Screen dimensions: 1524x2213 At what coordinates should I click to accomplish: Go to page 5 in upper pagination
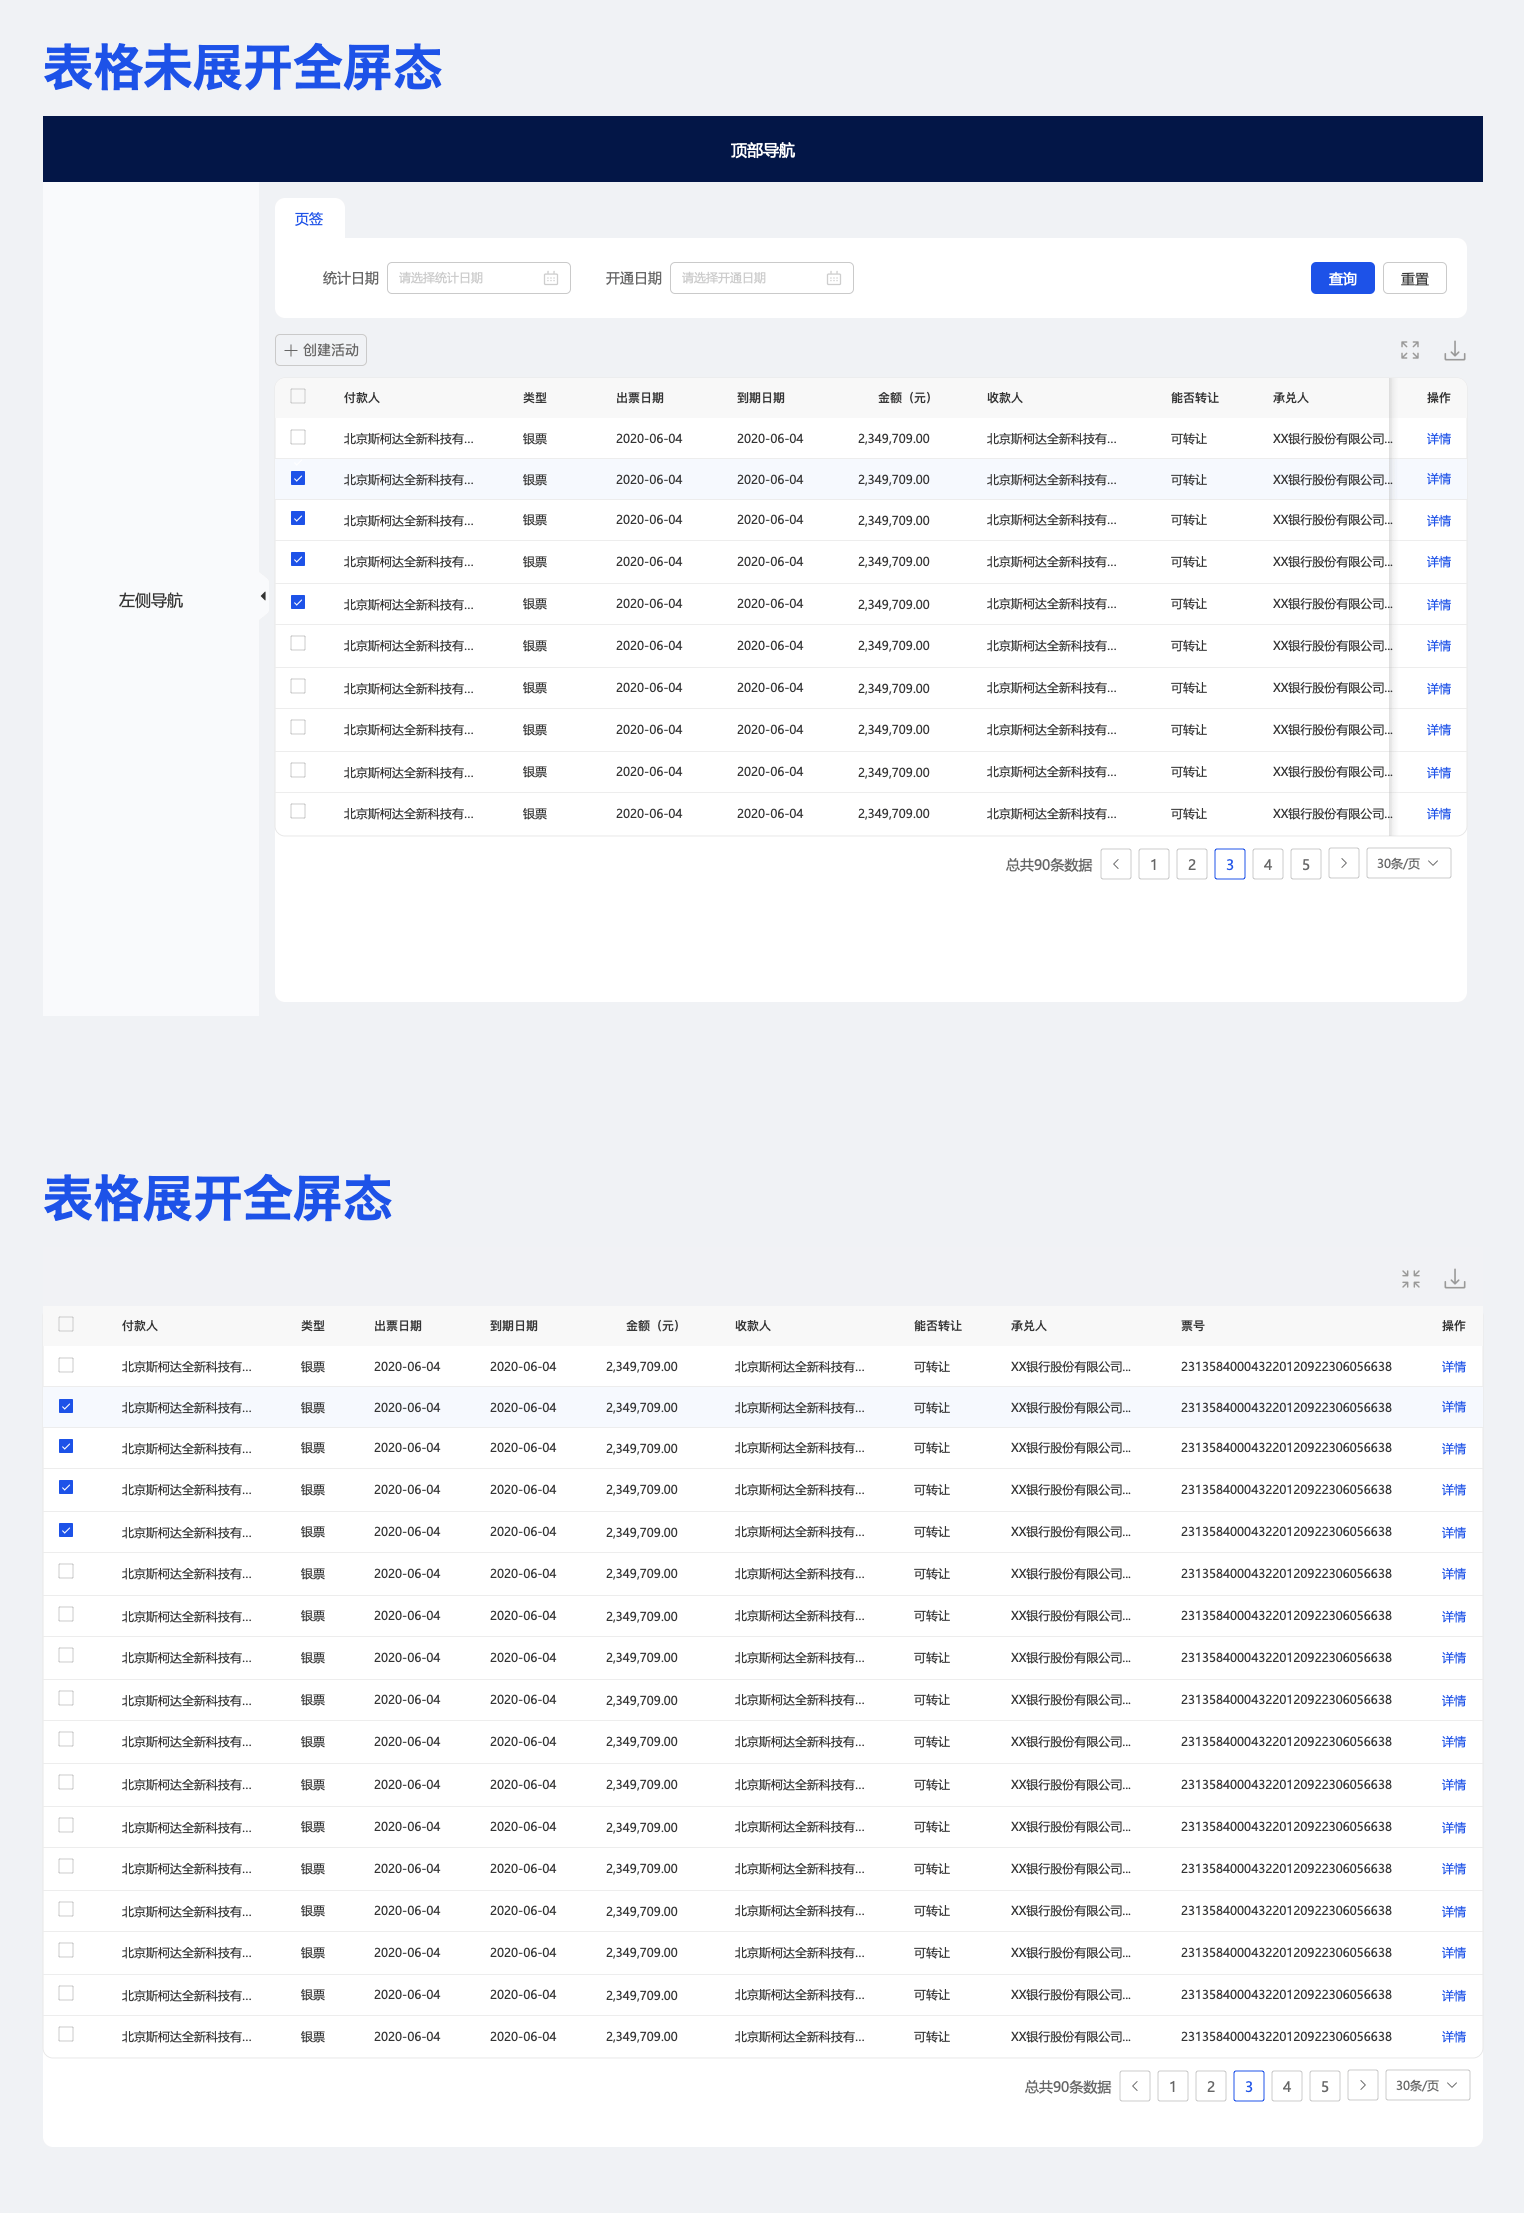click(x=1306, y=864)
